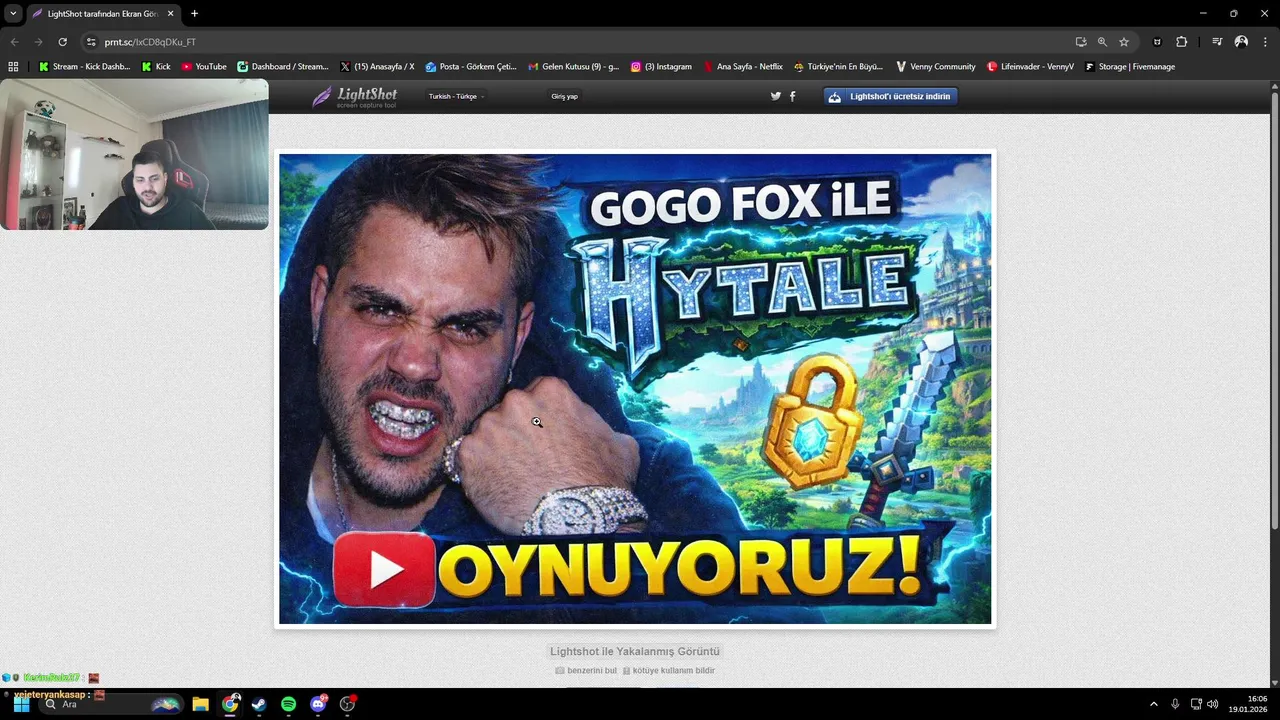Open the Instagram bookmark
Viewport: 1280px width, 720px height.
coord(661,67)
